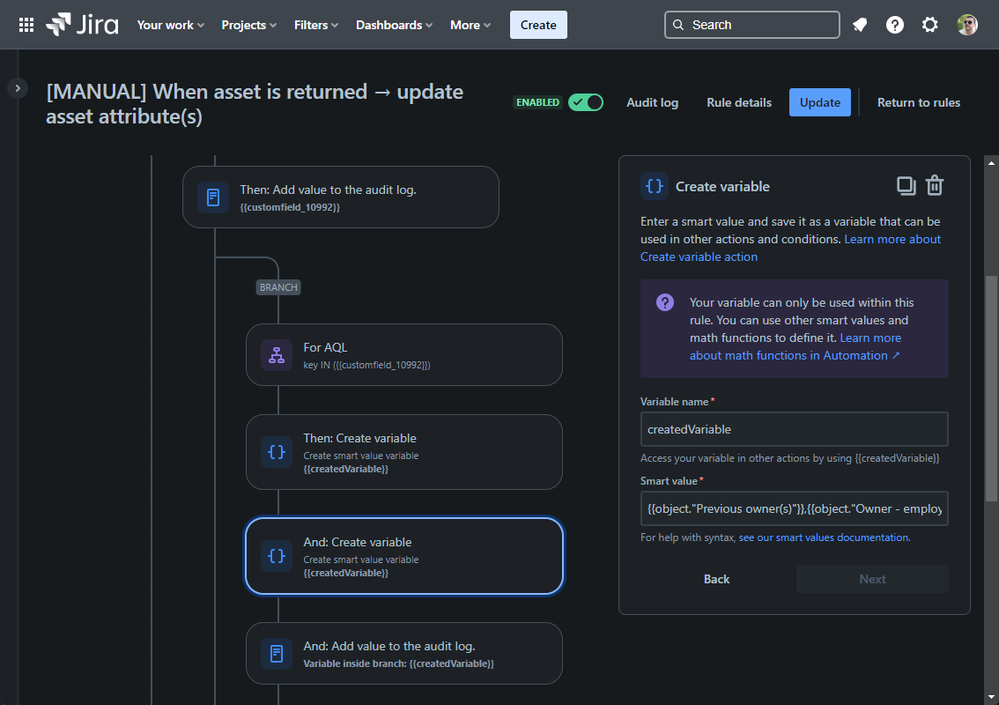Click the scrollbar up arrow
This screenshot has height=705, width=999.
point(991,163)
